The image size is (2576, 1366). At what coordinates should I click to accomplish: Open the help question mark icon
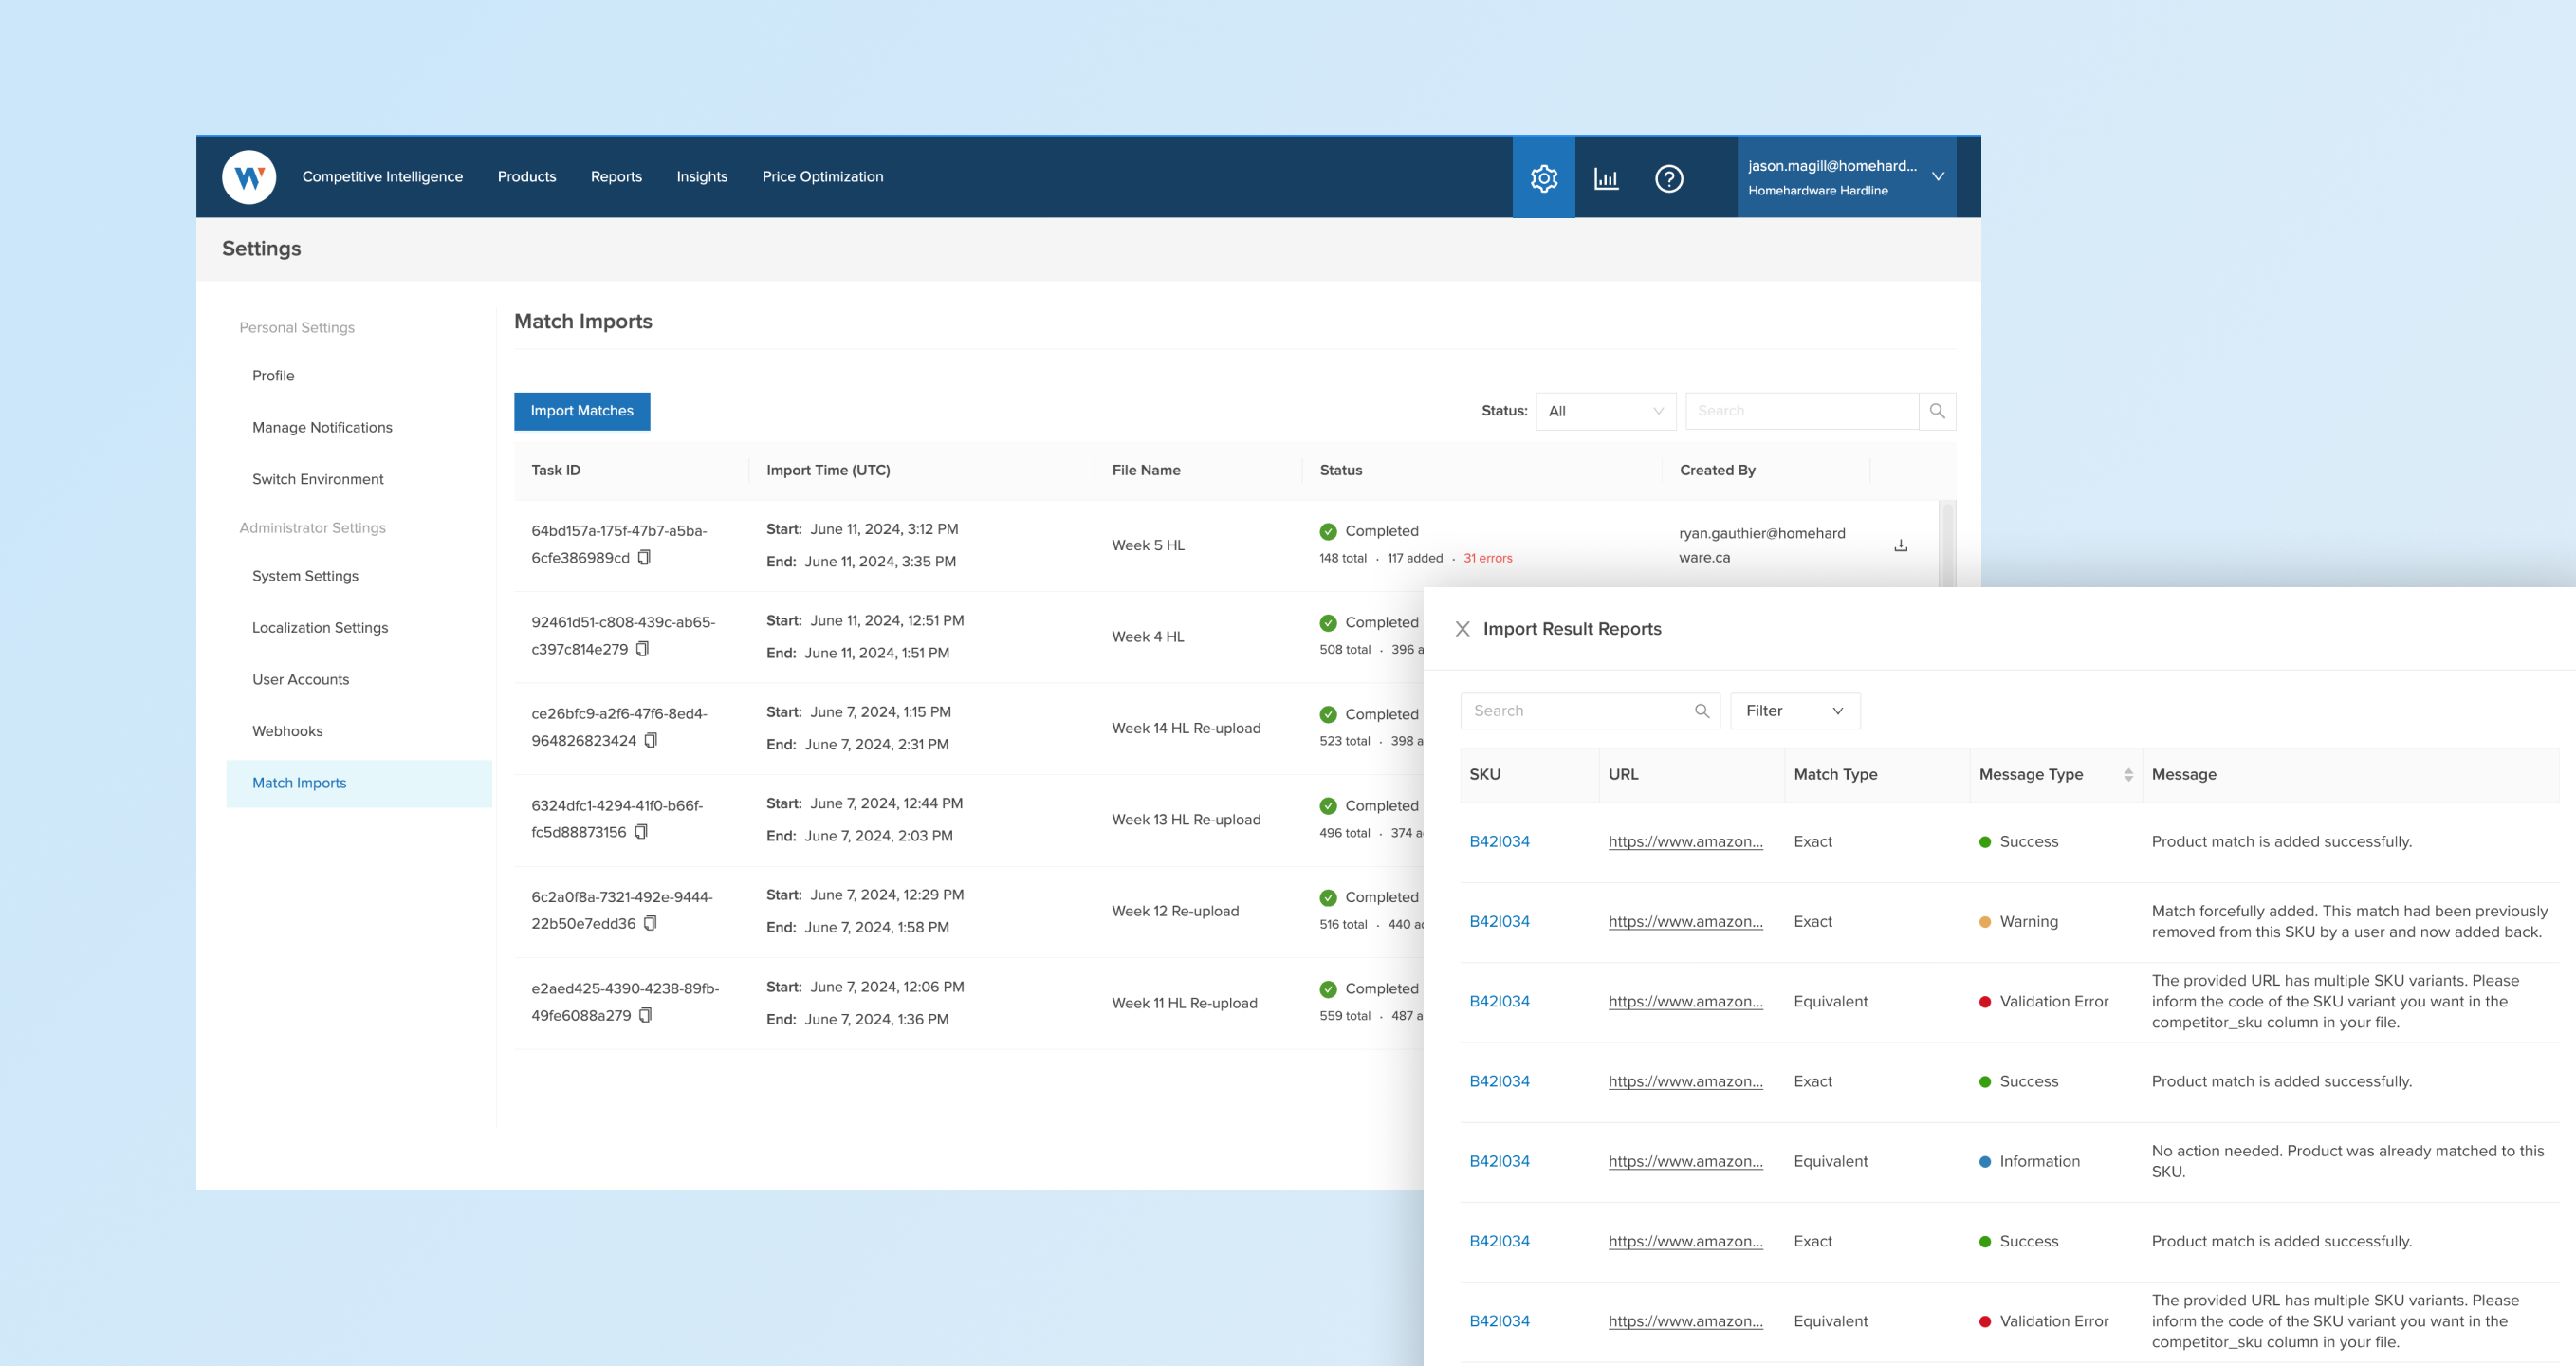click(x=1668, y=178)
